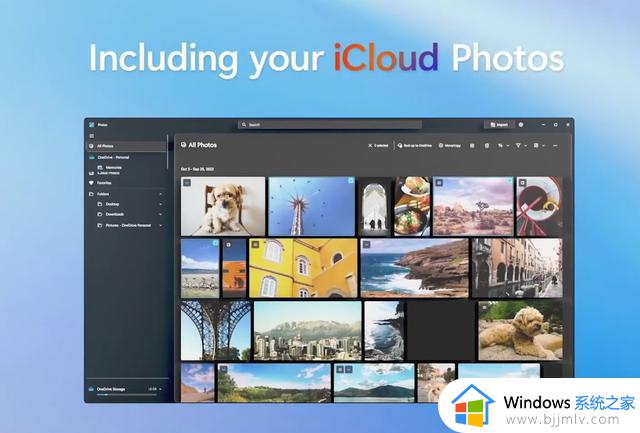Toggle the hamburger navigation menu

91,136
